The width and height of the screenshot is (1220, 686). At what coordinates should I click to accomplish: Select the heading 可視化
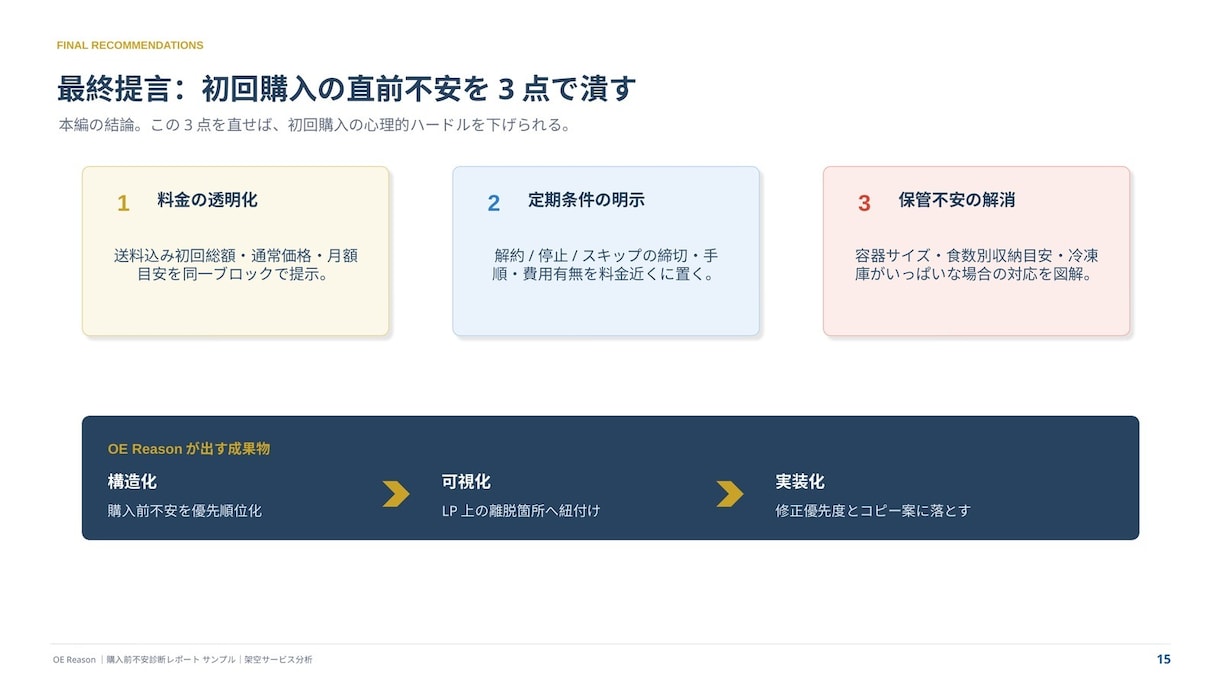click(466, 482)
